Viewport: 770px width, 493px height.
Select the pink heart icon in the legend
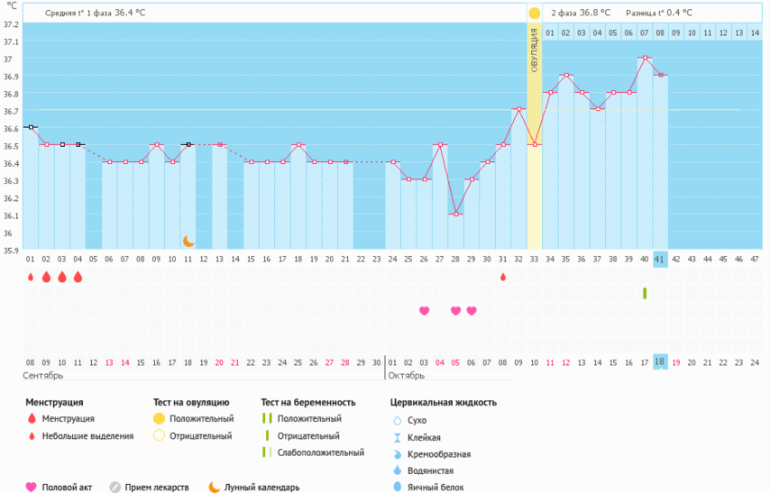pyautogui.click(x=31, y=487)
